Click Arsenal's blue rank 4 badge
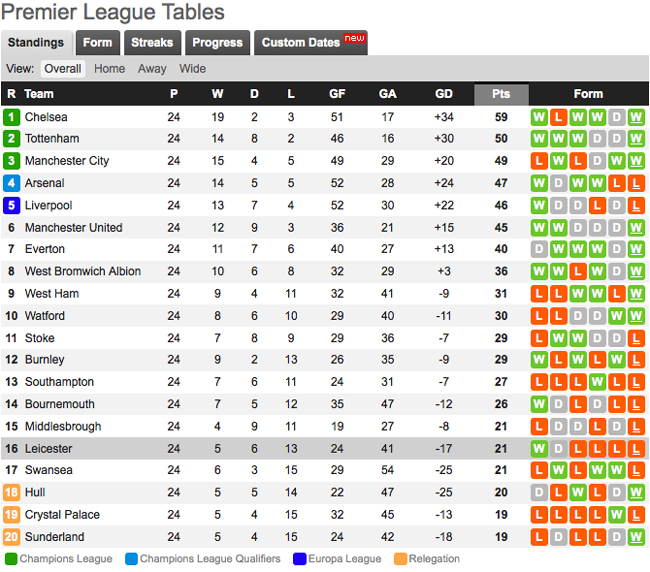This screenshot has width=650, height=572. click(11, 183)
